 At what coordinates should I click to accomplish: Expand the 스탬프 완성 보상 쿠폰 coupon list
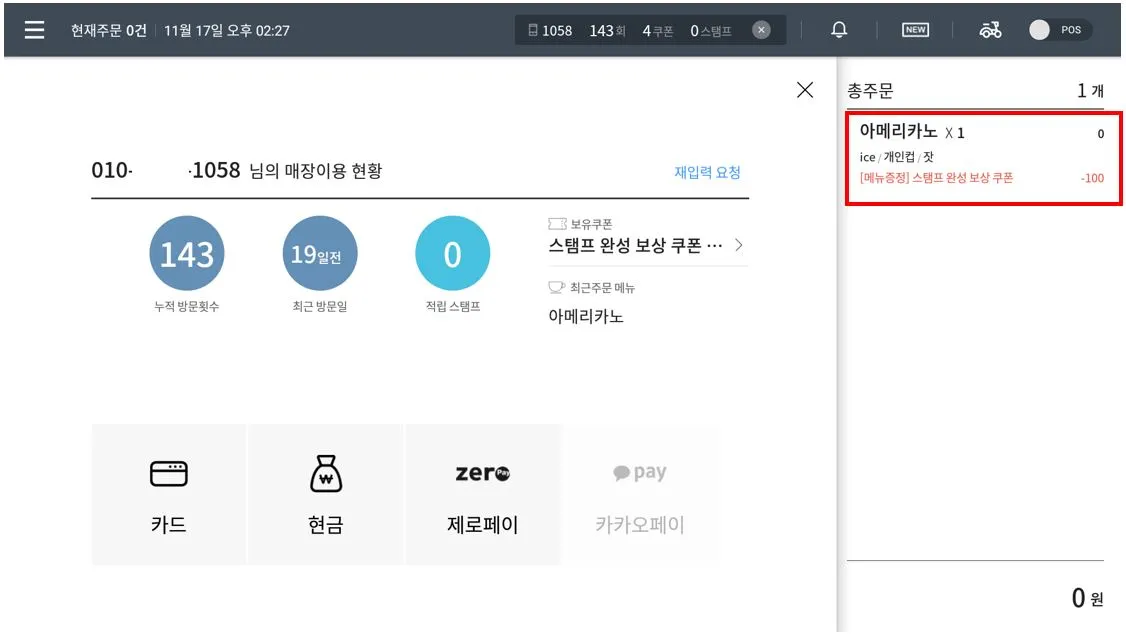point(647,246)
